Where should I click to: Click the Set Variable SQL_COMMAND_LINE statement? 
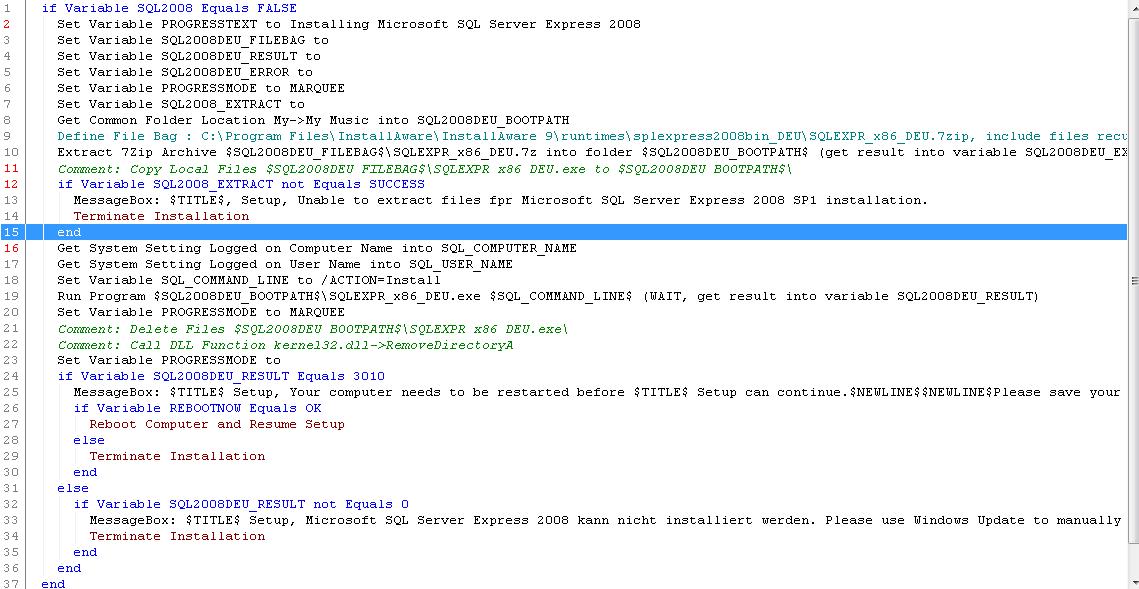point(249,280)
